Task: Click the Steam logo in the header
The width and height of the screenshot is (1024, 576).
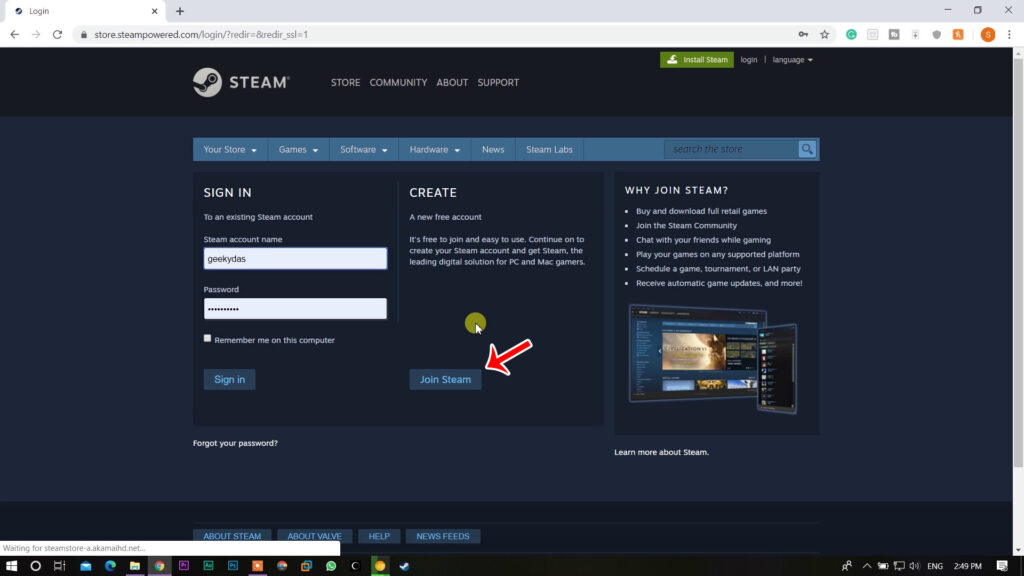Action: tap(241, 82)
